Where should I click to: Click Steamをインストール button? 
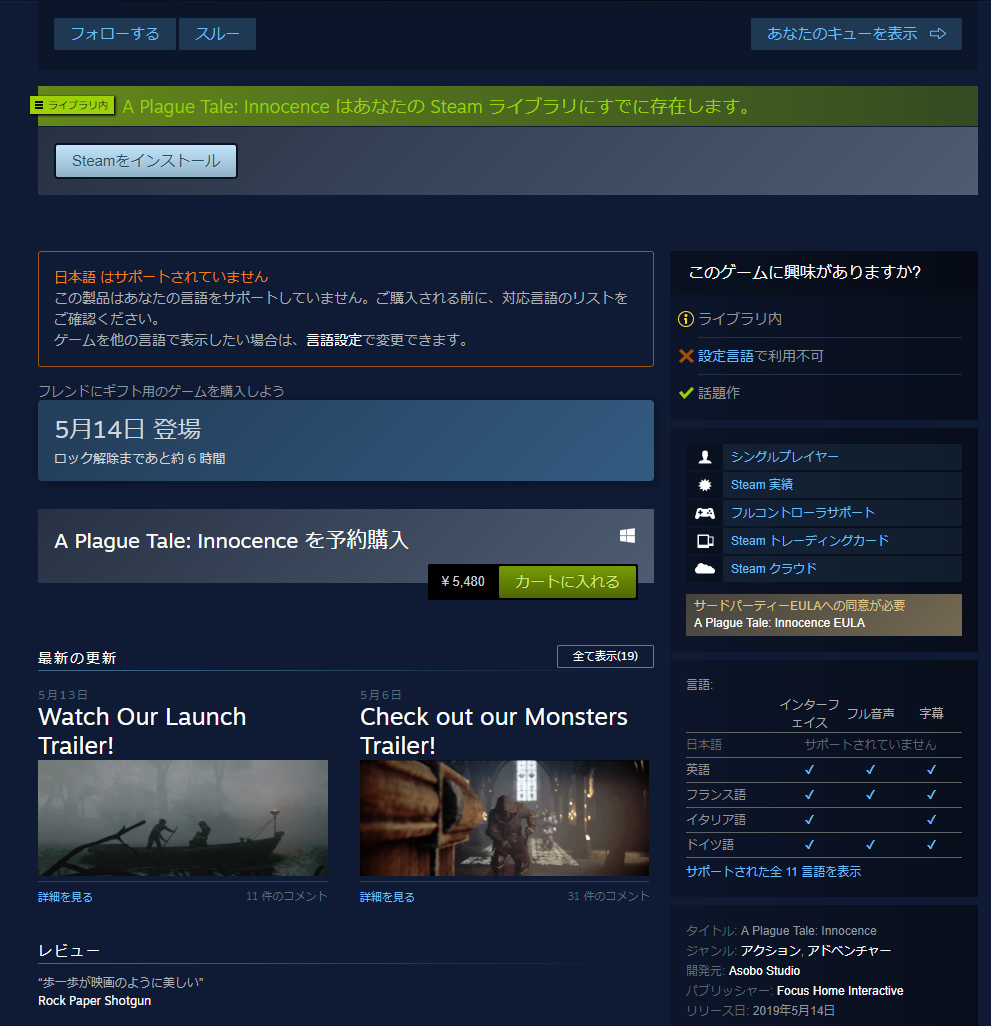(x=146, y=161)
